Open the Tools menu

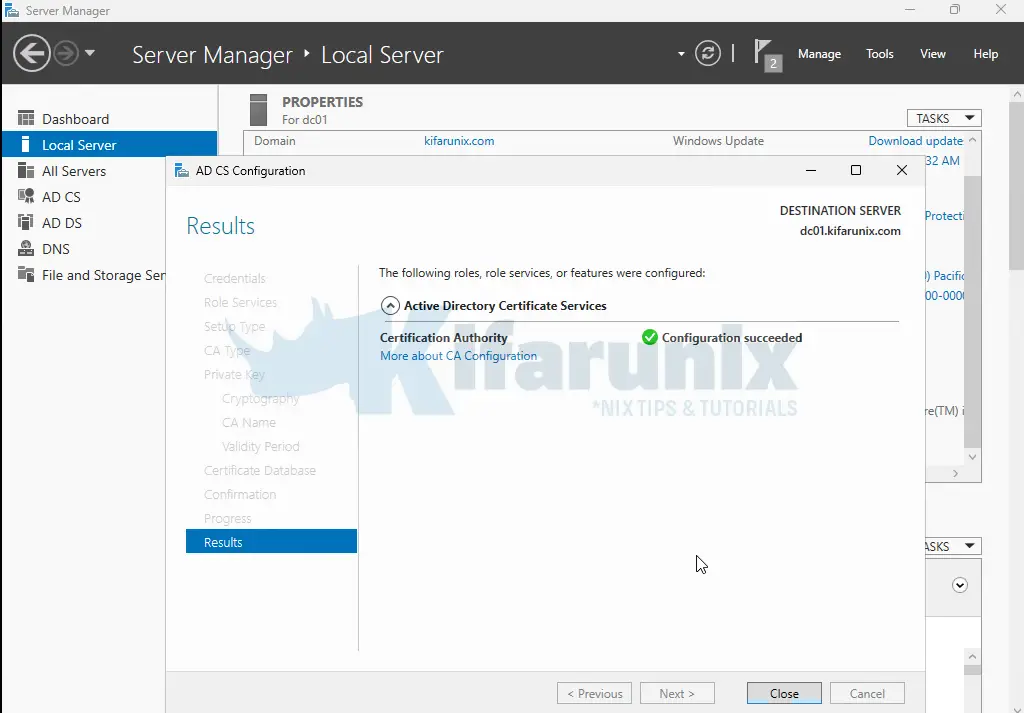pos(879,54)
